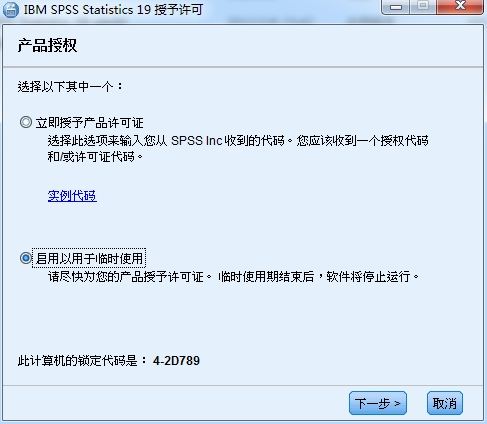Proceed with the 下一步 button
Screen dimensions: 487x424
point(378,403)
